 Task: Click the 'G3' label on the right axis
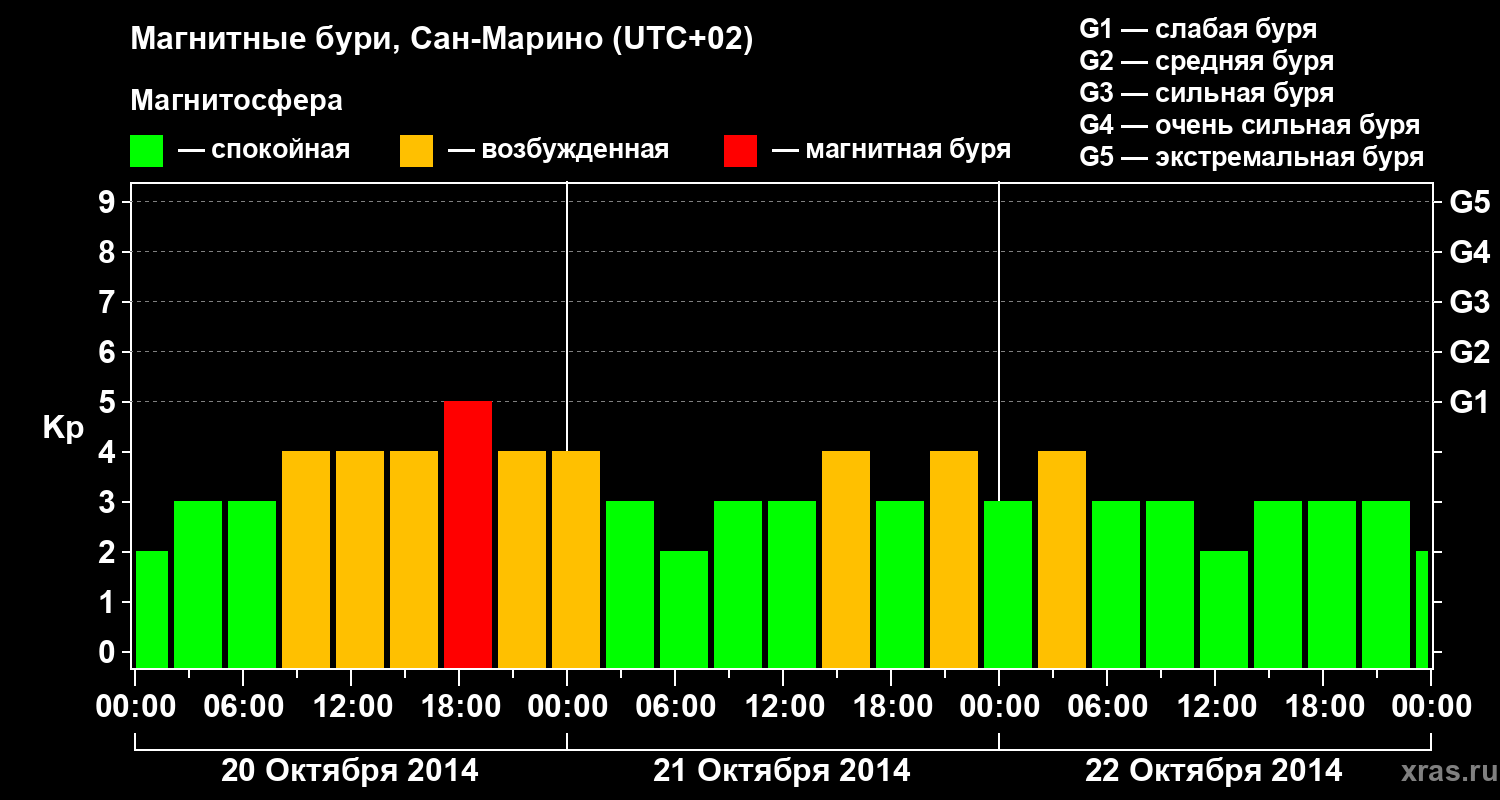pos(1469,303)
